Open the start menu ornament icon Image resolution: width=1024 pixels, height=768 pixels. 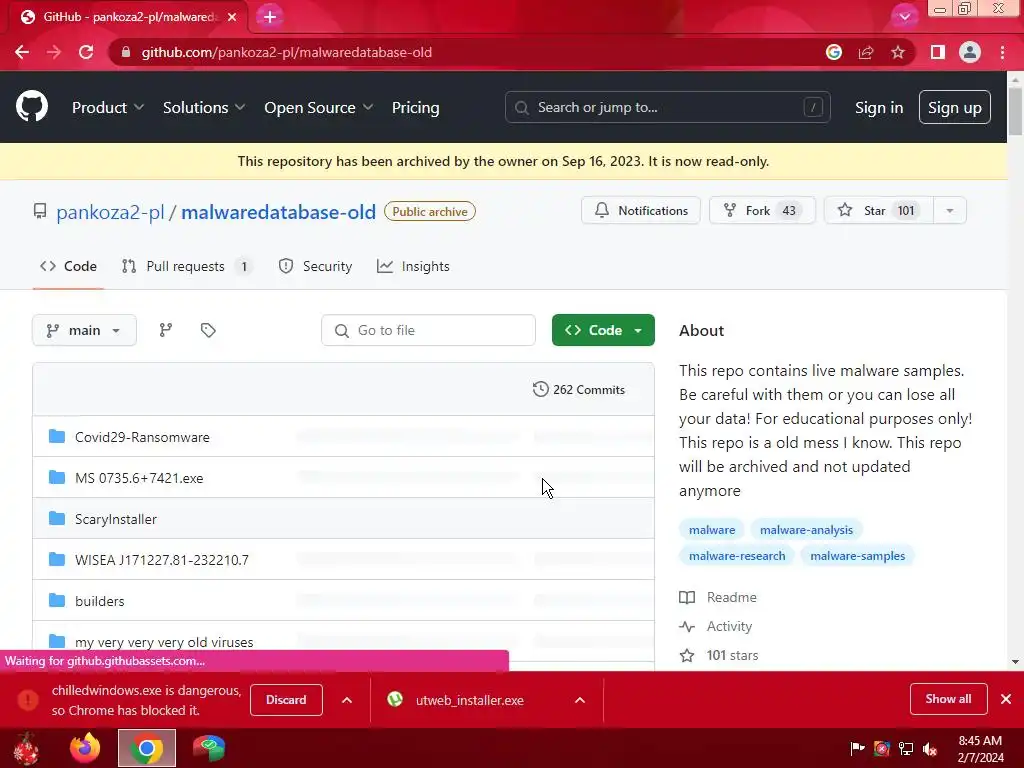(x=26, y=748)
